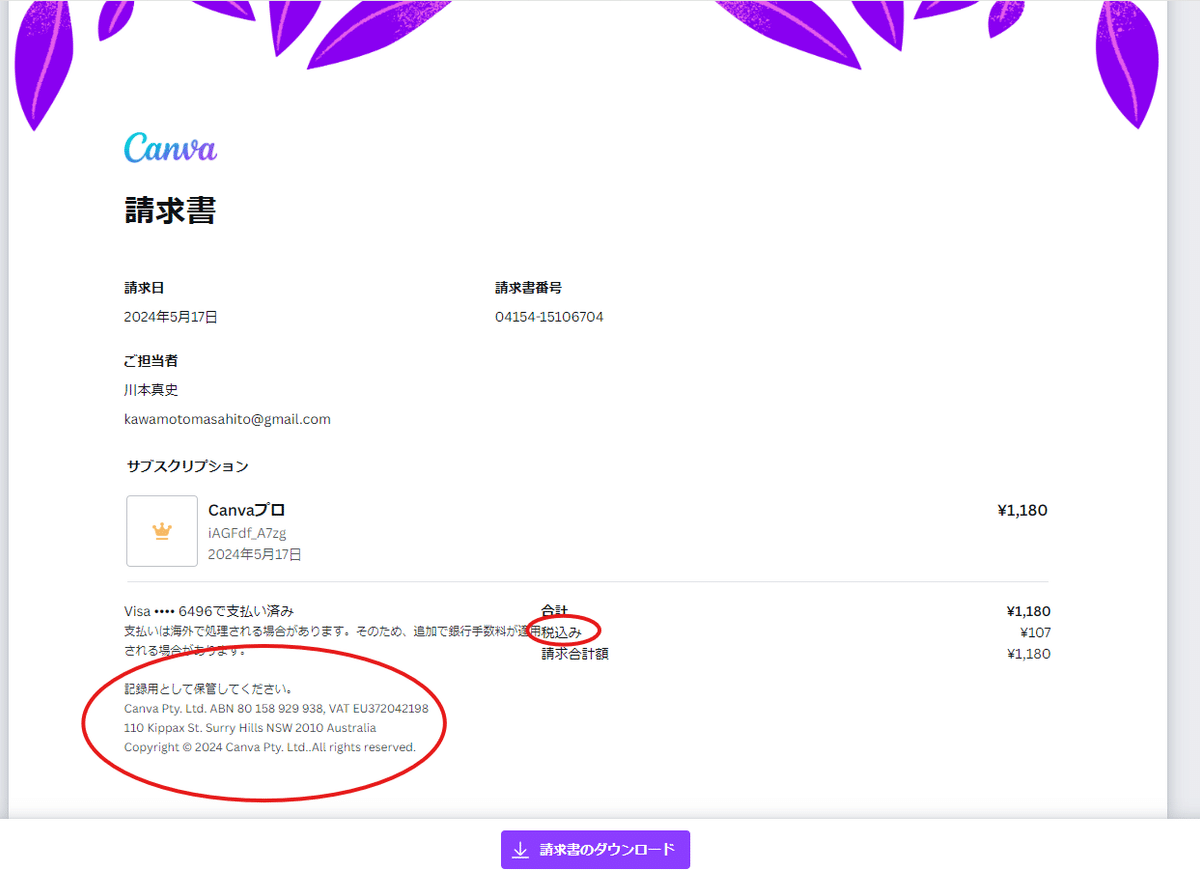Screen dimensions: 1200x870
Task: Select the 税込み label
Action: click(561, 632)
